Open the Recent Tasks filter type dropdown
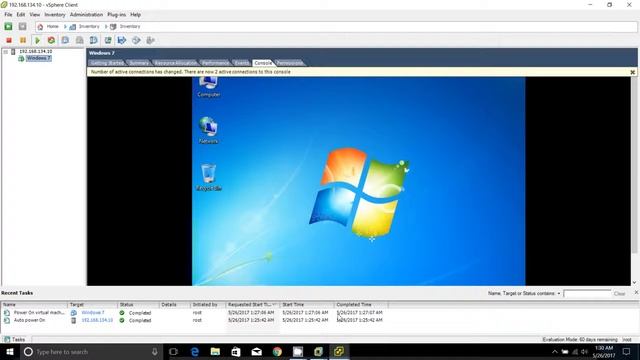 click(x=559, y=293)
